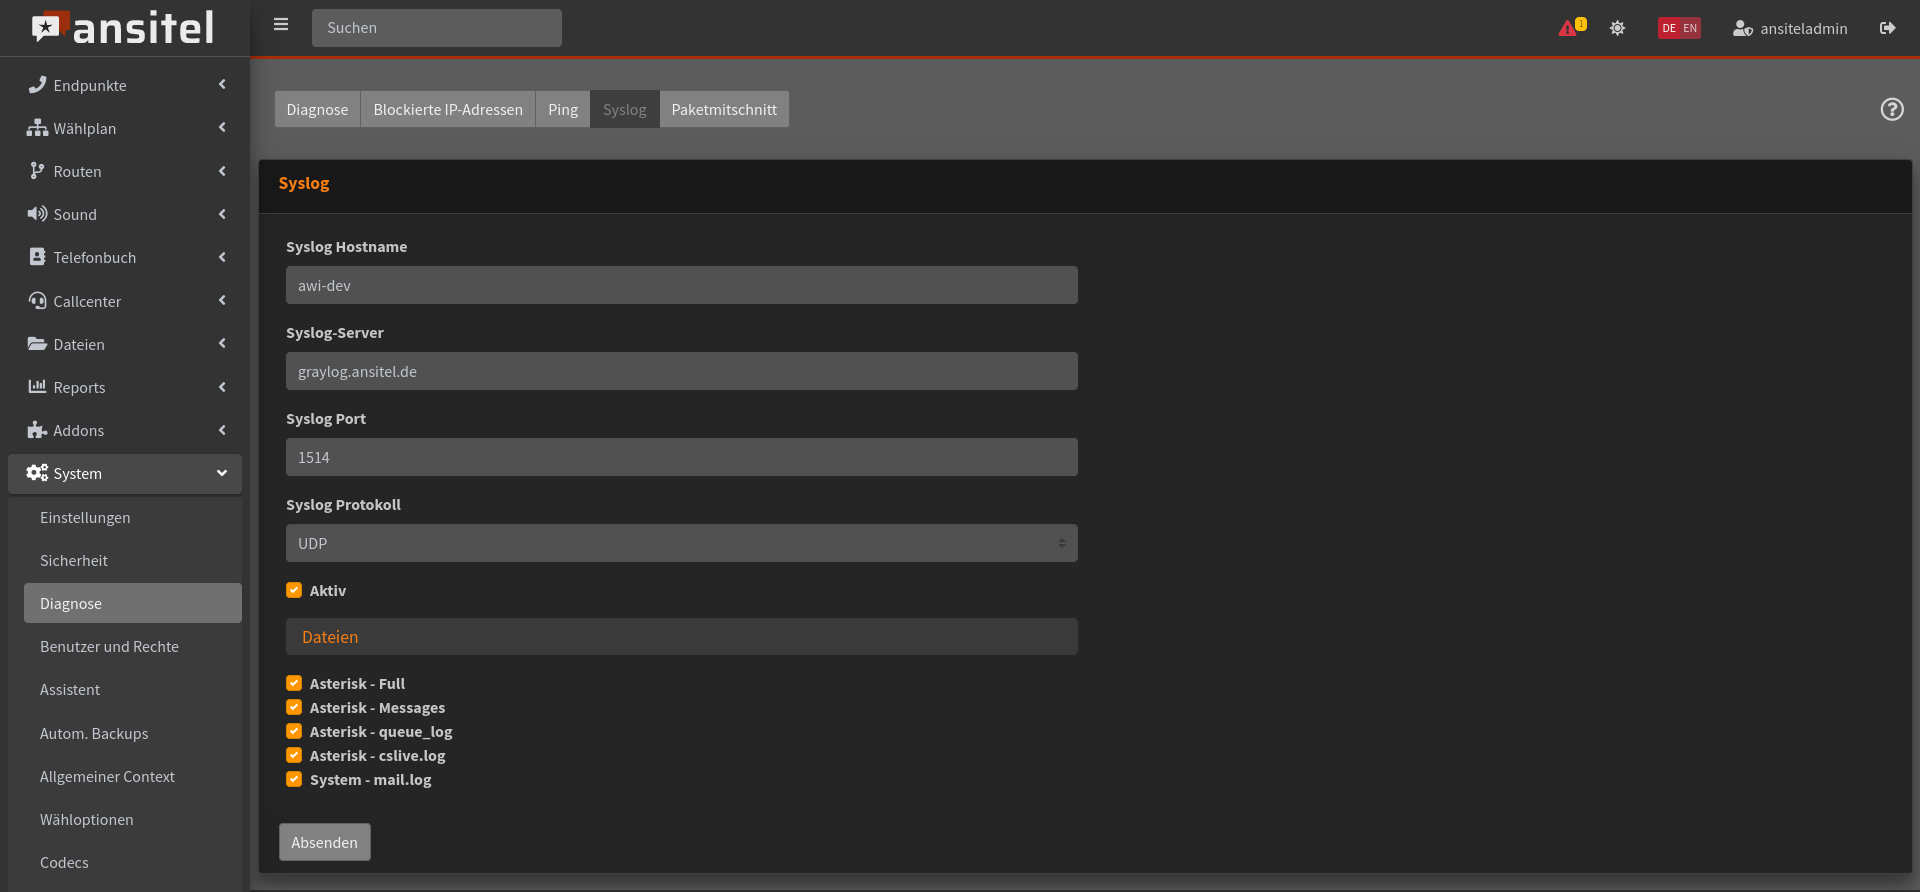This screenshot has height=892, width=1920.
Task: Switch language to EN
Action: [x=1690, y=28]
